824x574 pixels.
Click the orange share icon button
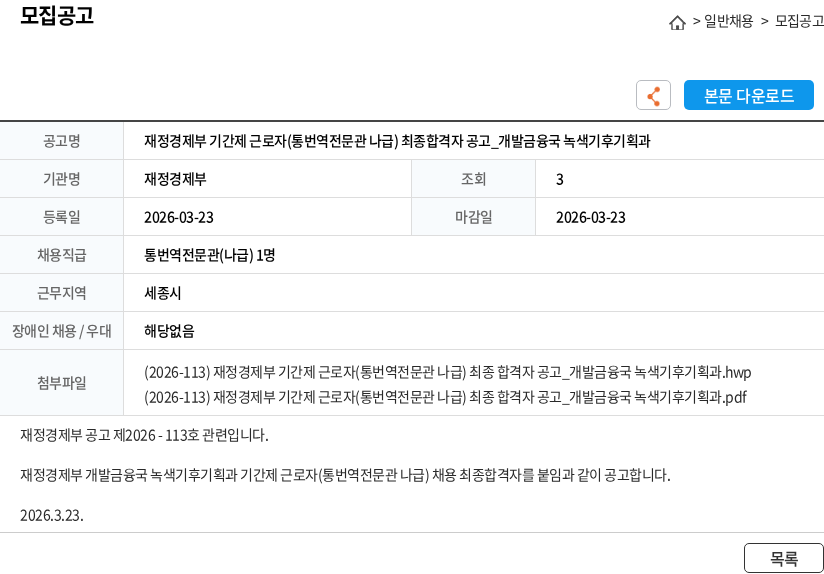653,95
